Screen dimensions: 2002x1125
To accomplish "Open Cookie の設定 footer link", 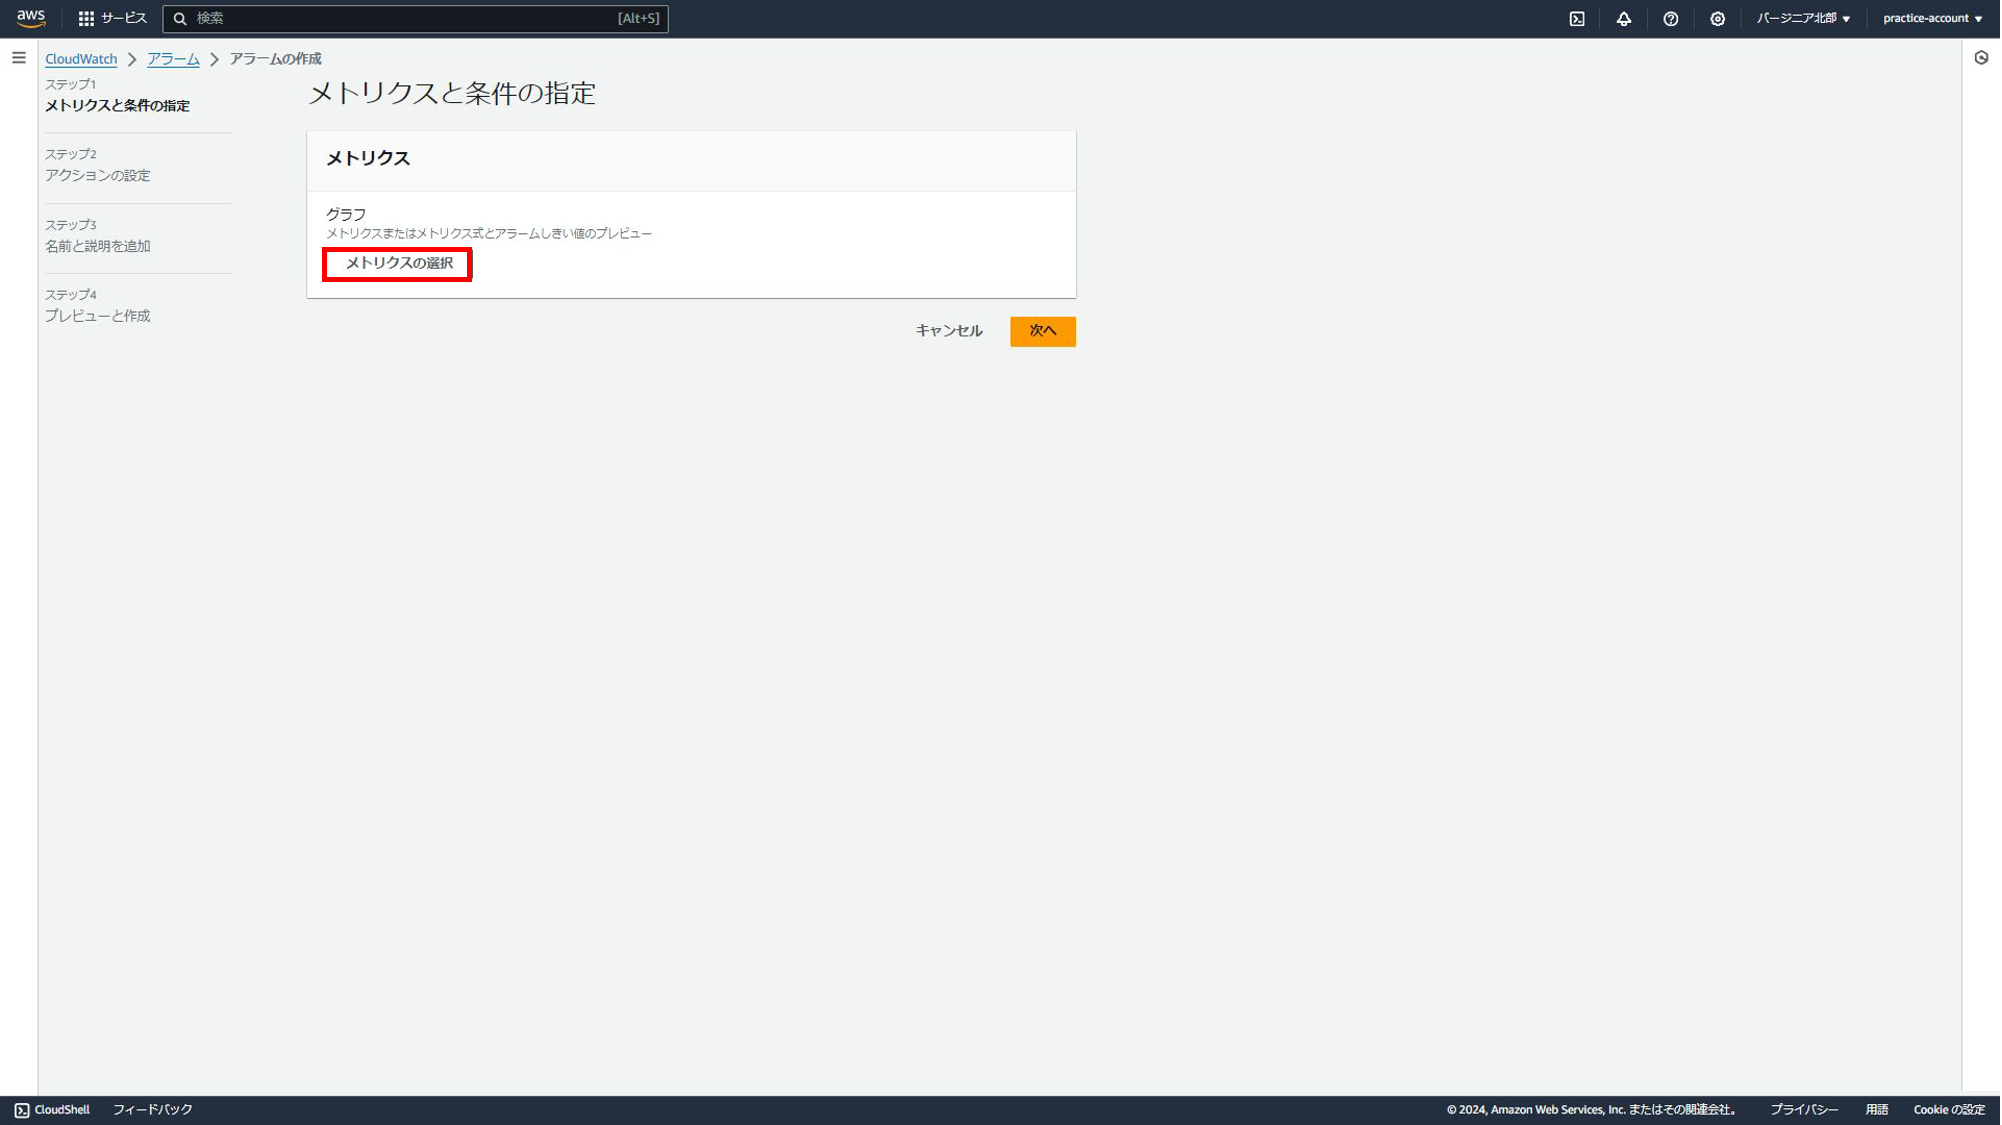I will click(x=1948, y=1109).
